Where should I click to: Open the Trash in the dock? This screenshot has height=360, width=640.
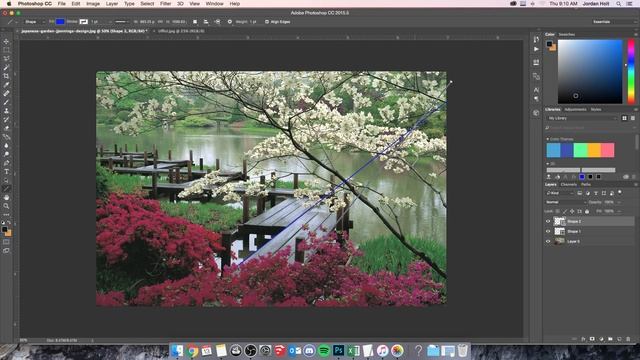click(462, 350)
